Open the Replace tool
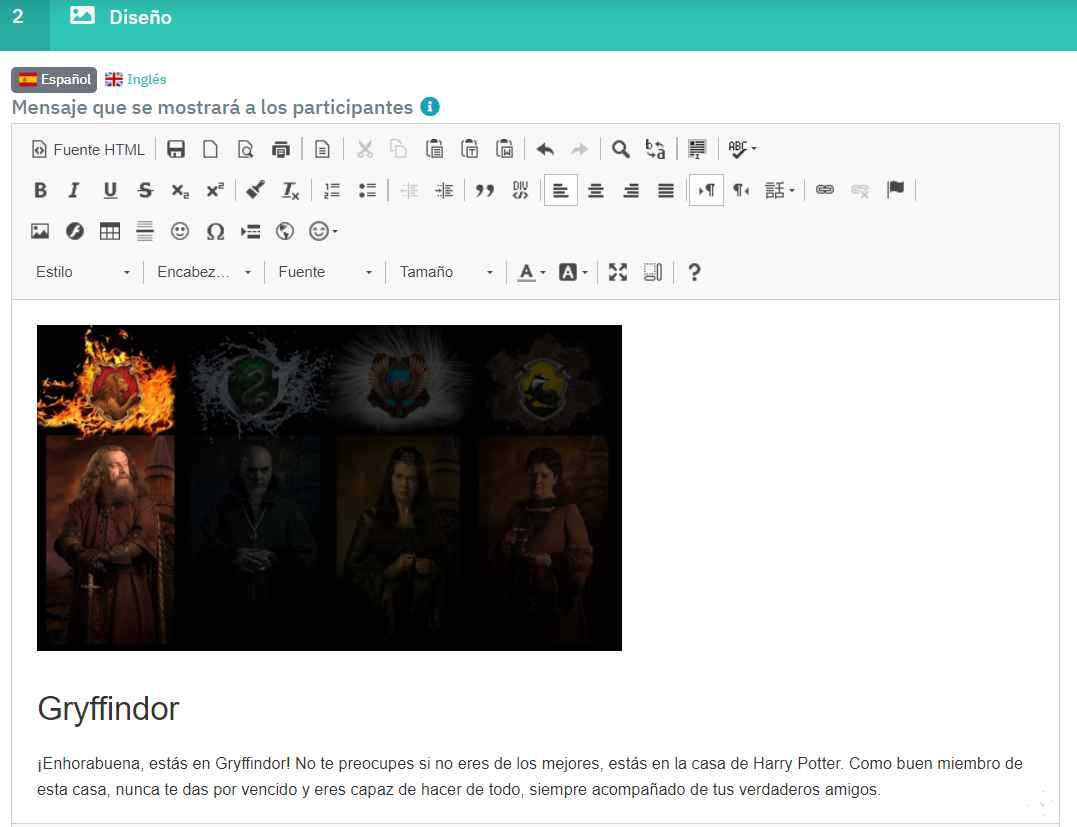This screenshot has width=1077, height=827. (x=655, y=149)
